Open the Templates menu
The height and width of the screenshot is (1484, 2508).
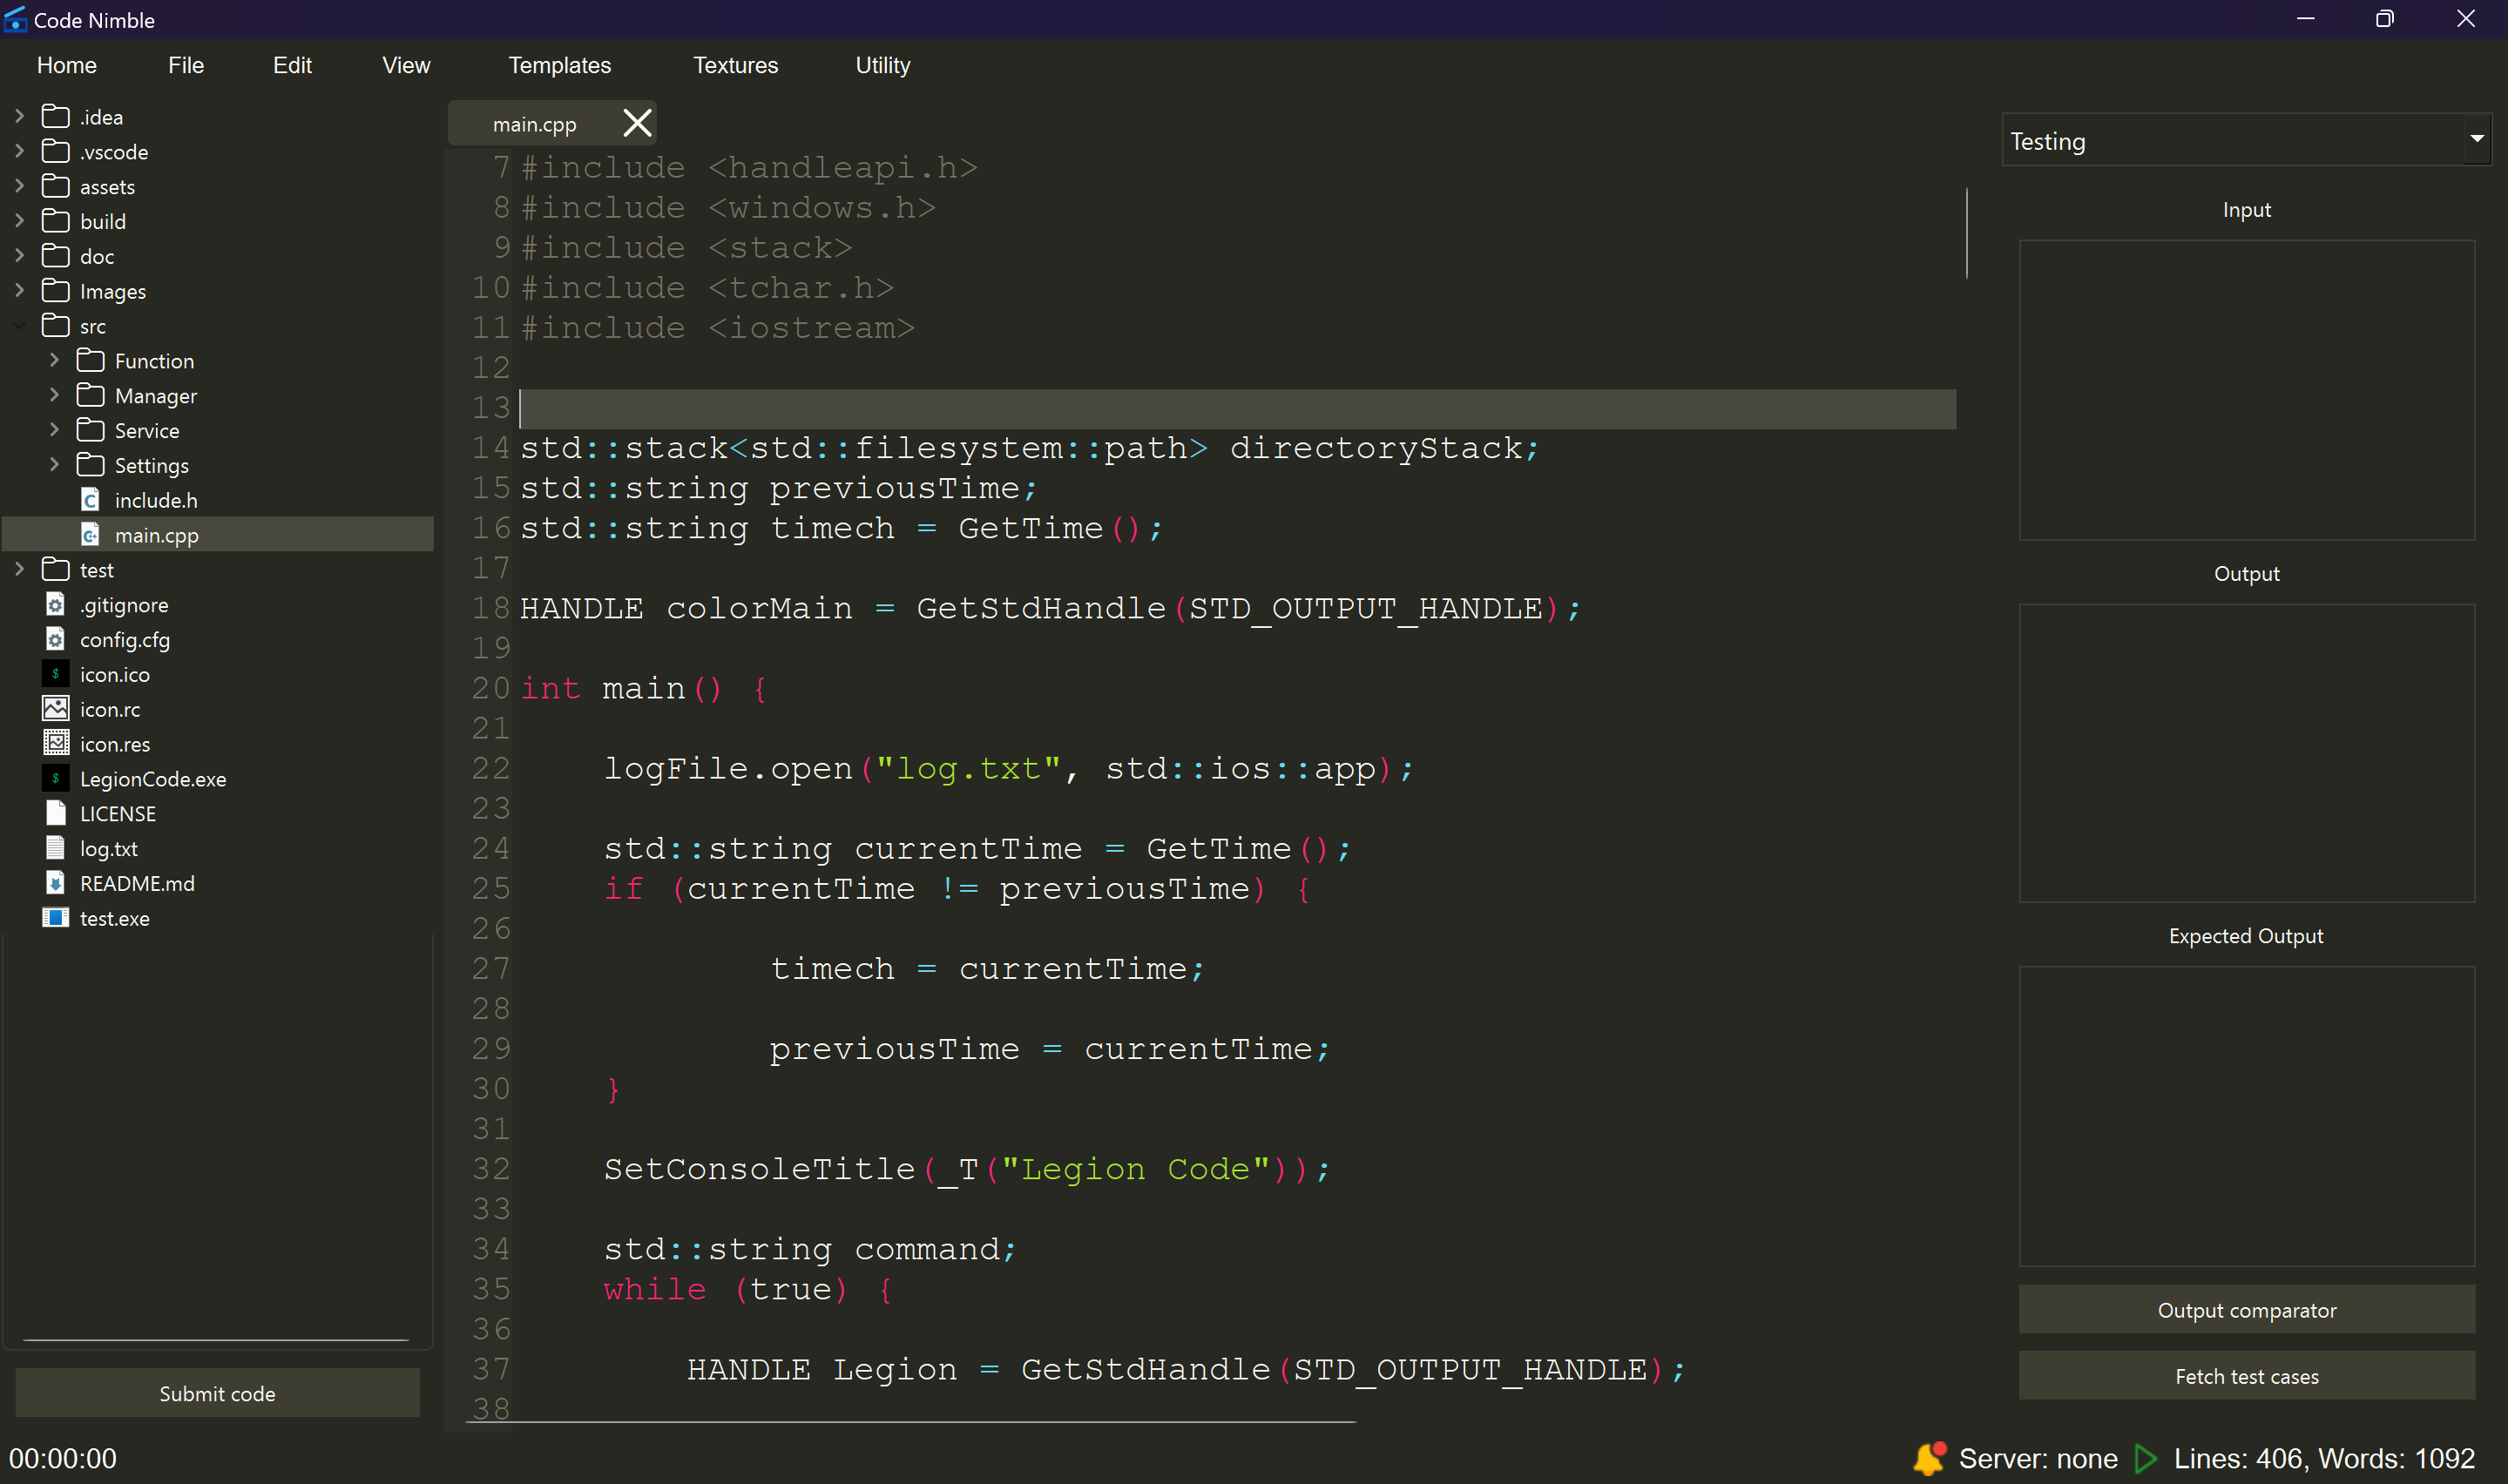559,66
